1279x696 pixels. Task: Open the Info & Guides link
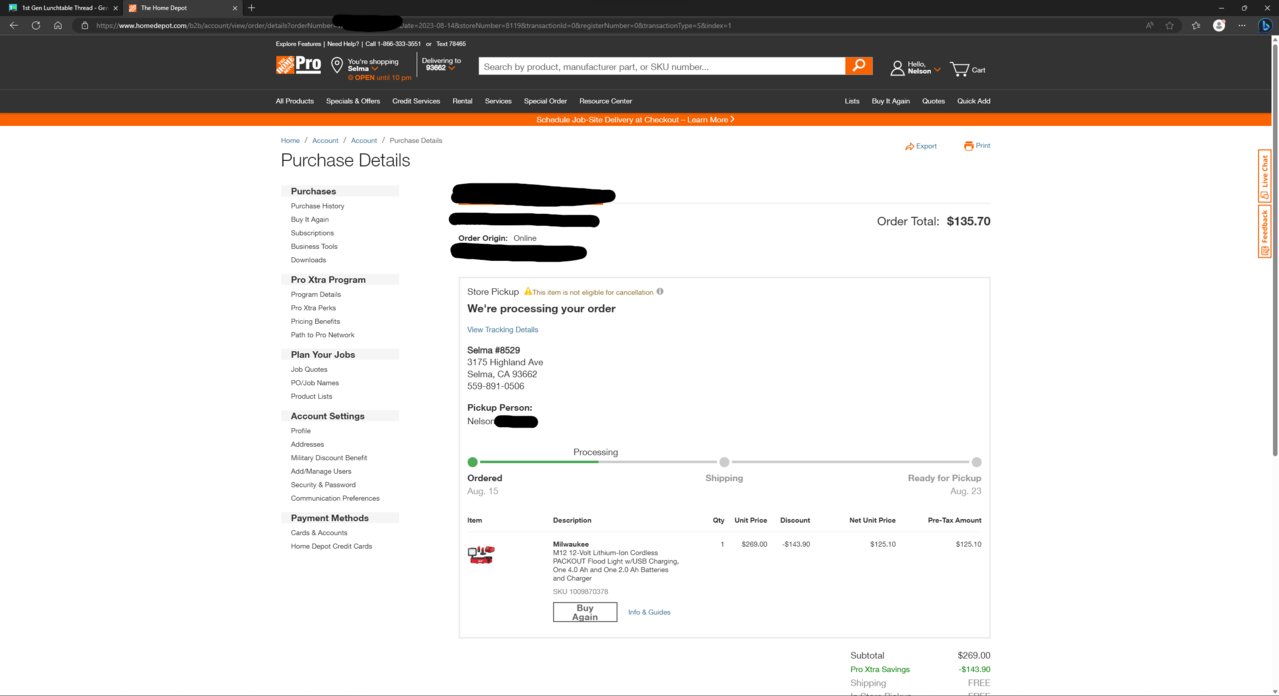pos(649,612)
